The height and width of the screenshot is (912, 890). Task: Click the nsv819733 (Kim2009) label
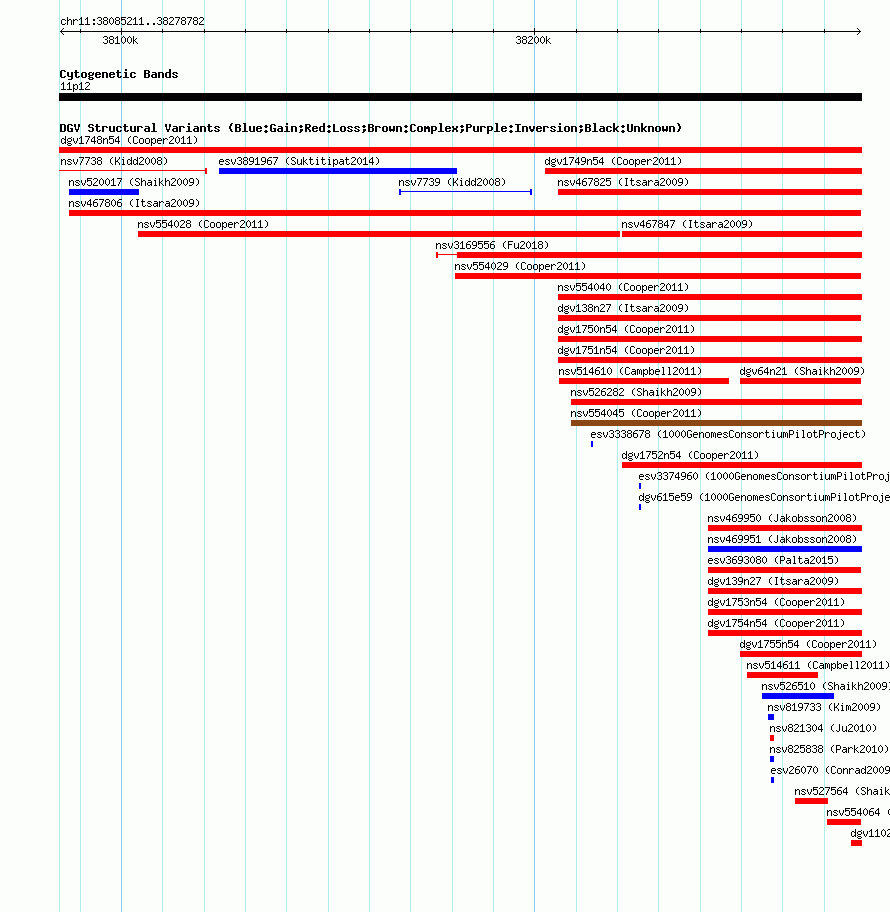coord(824,707)
